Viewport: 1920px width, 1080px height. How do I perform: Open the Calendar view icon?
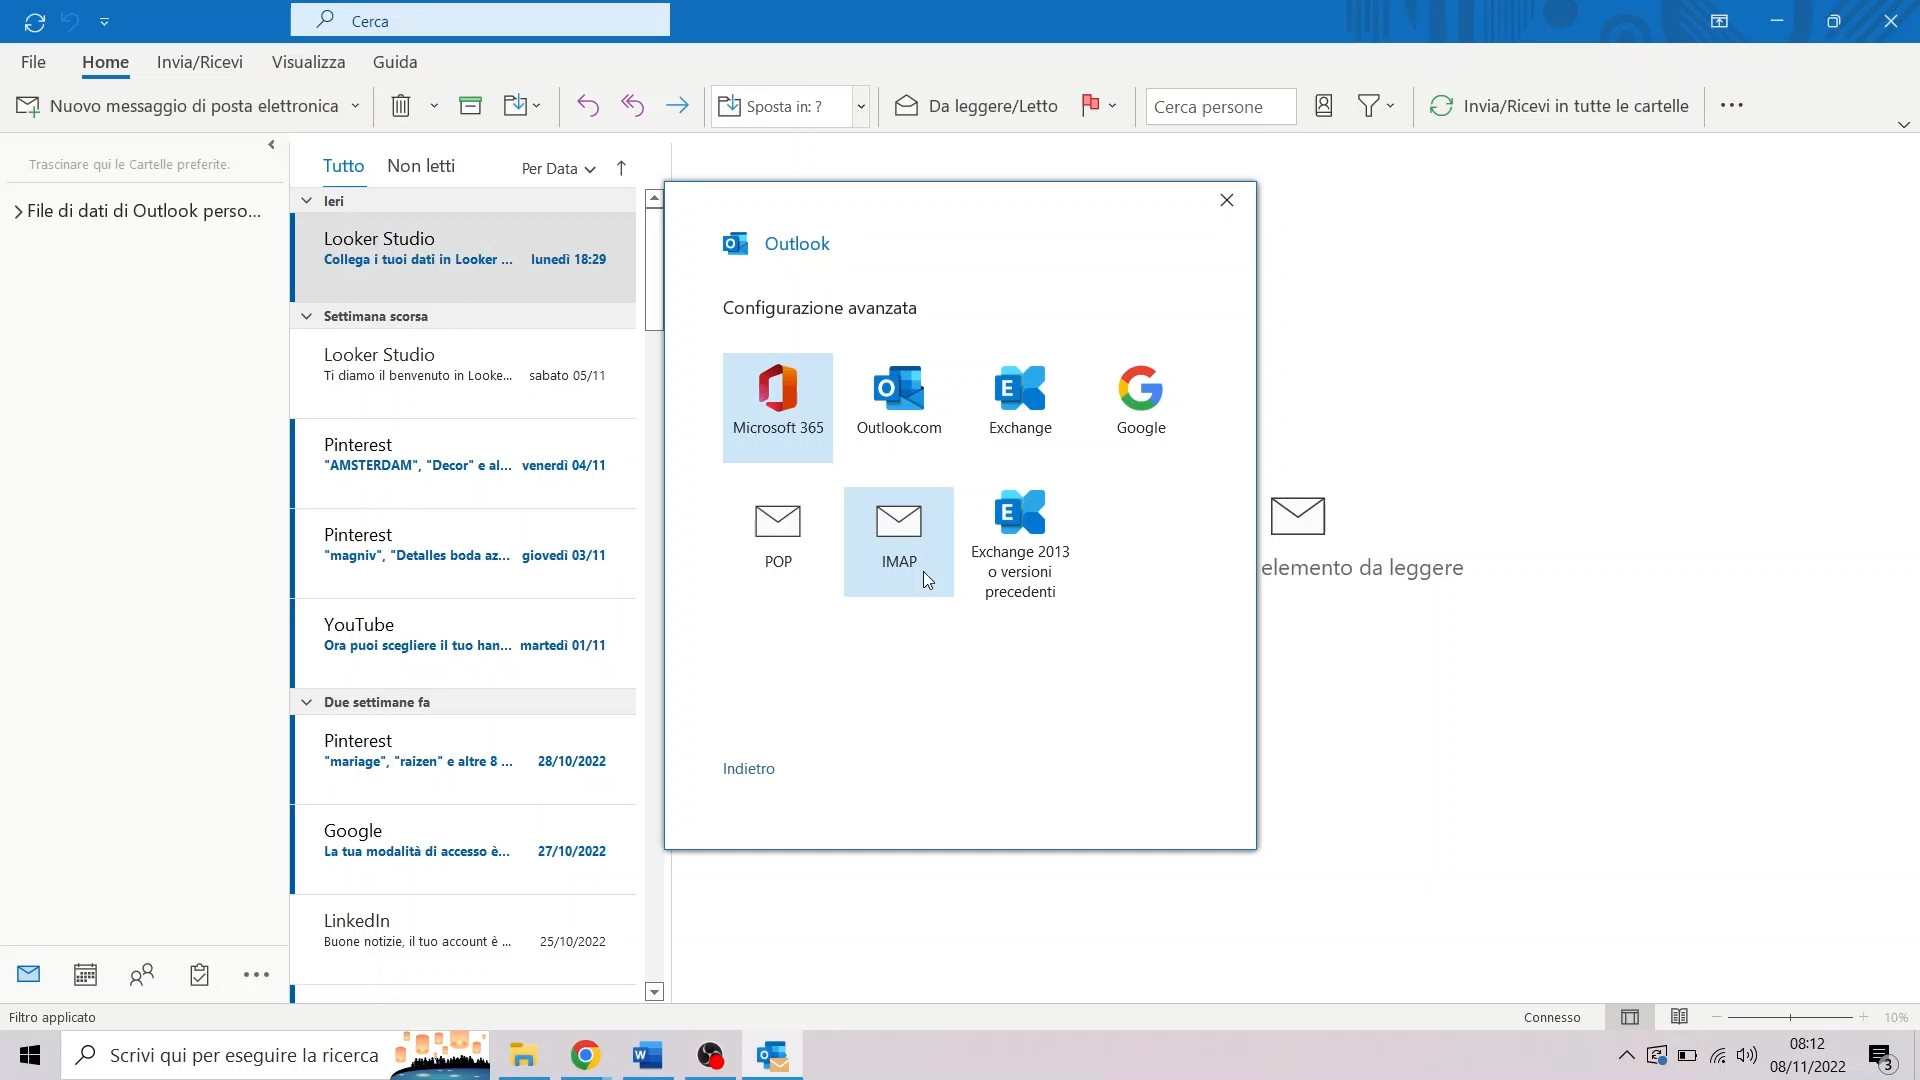point(85,973)
